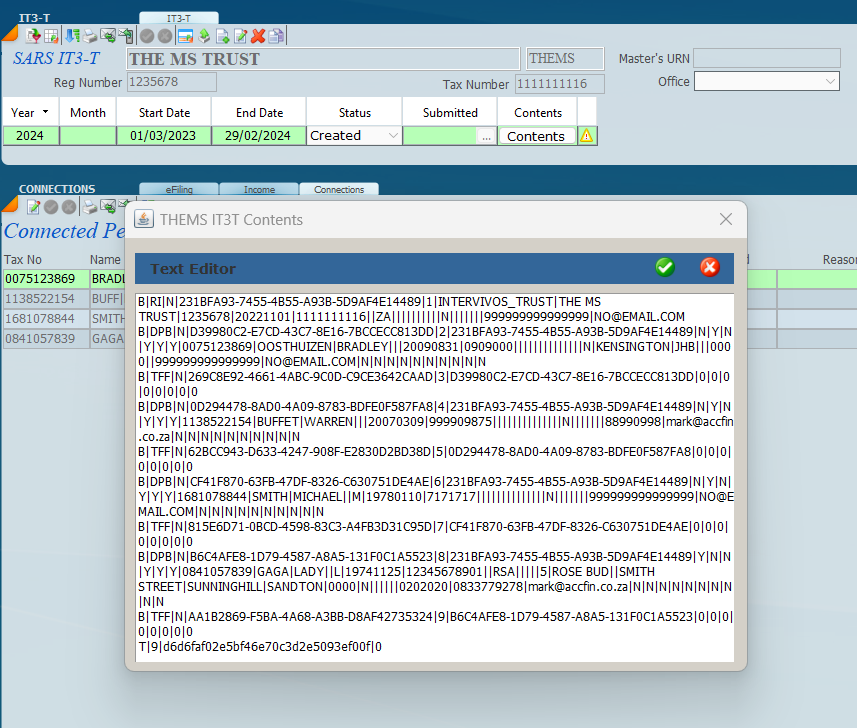Click the new record icon in top toolbar
This screenshot has height=728, width=857.
[223, 36]
